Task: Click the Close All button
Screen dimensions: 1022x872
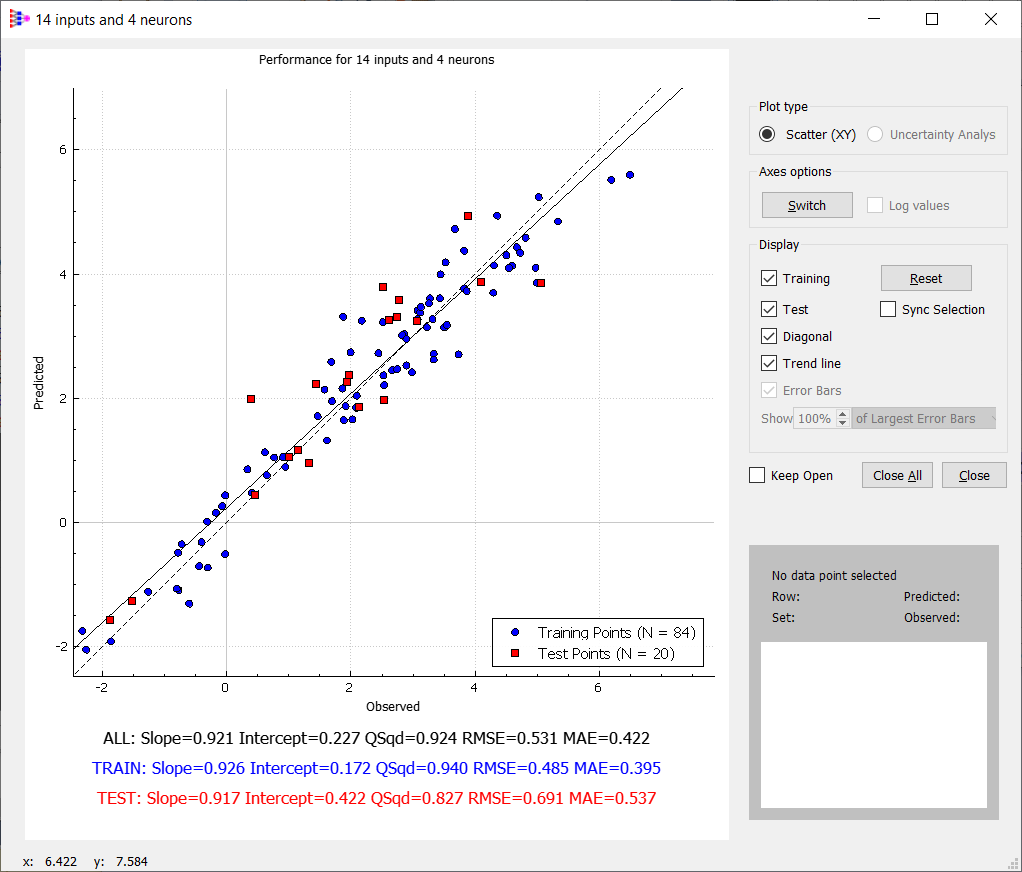Action: [x=897, y=475]
